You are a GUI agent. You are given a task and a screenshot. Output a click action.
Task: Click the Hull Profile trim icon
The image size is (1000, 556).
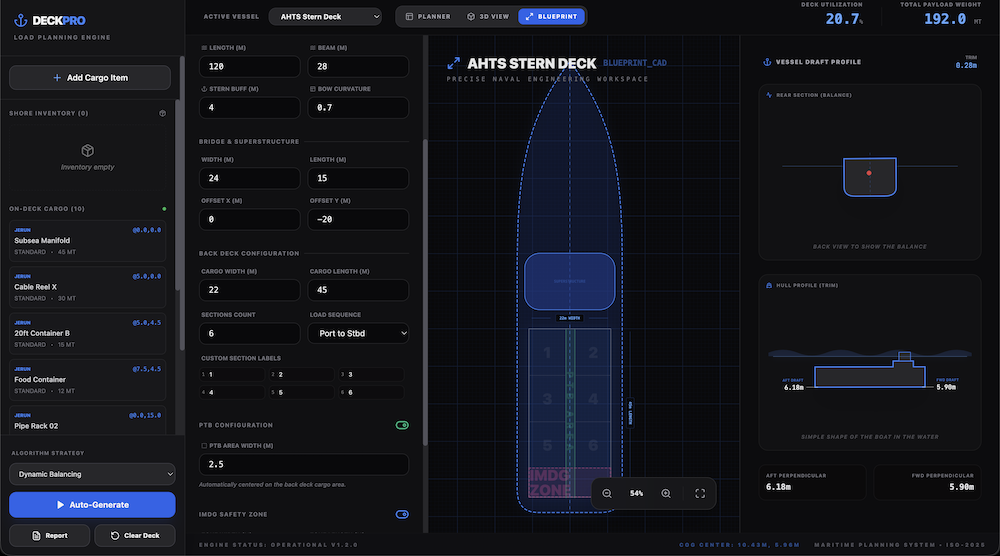click(x=769, y=286)
